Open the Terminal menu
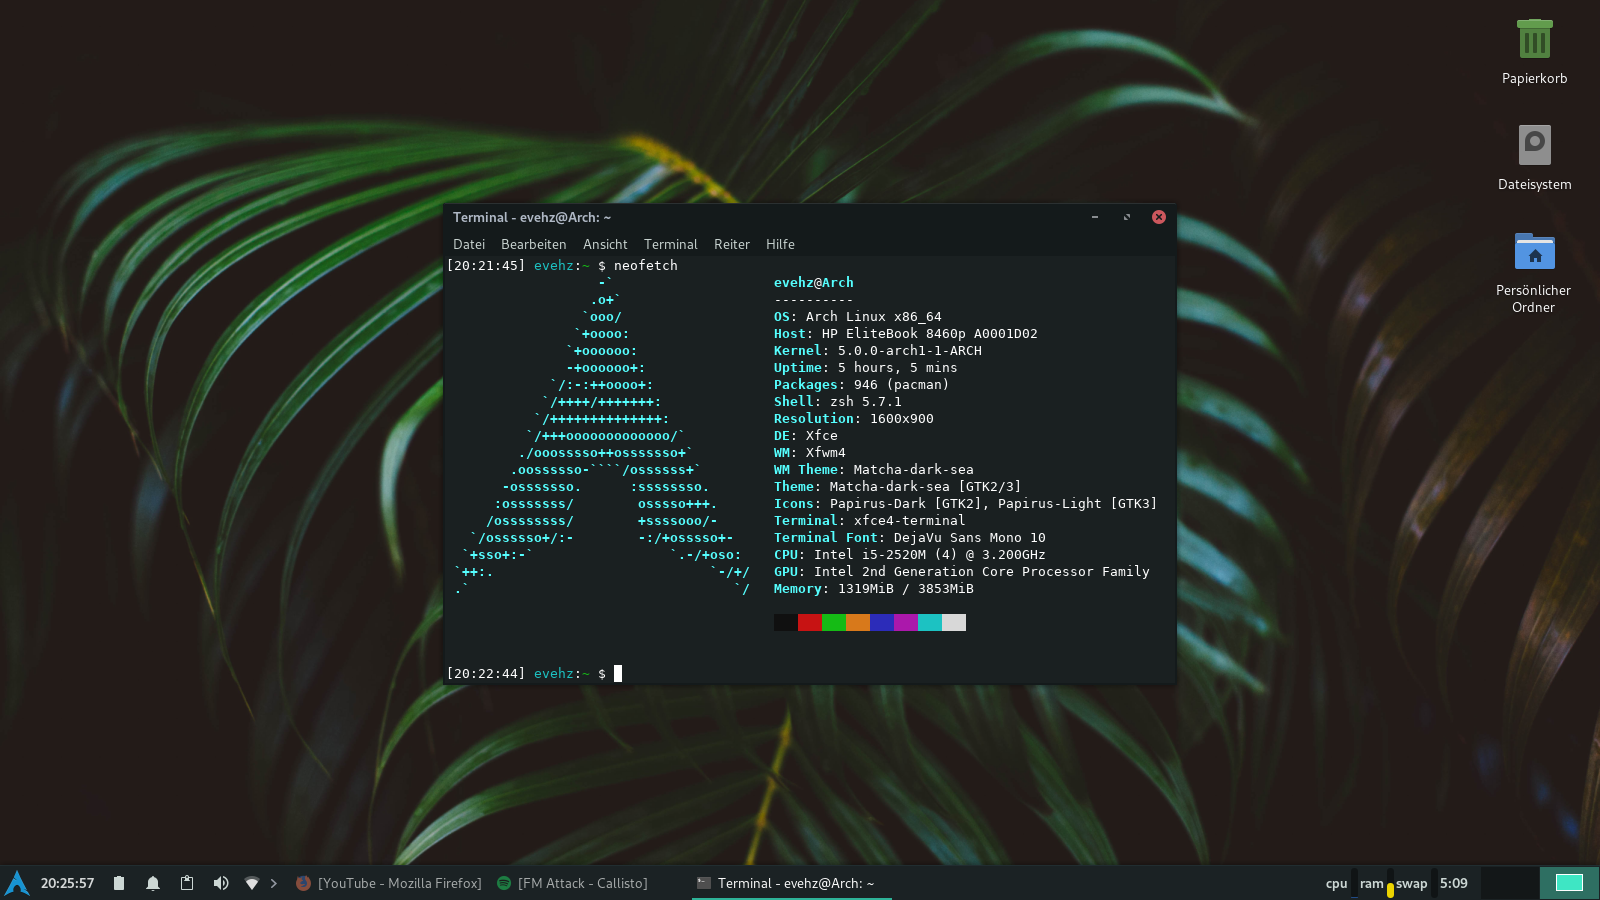The width and height of the screenshot is (1600, 900). [x=670, y=244]
